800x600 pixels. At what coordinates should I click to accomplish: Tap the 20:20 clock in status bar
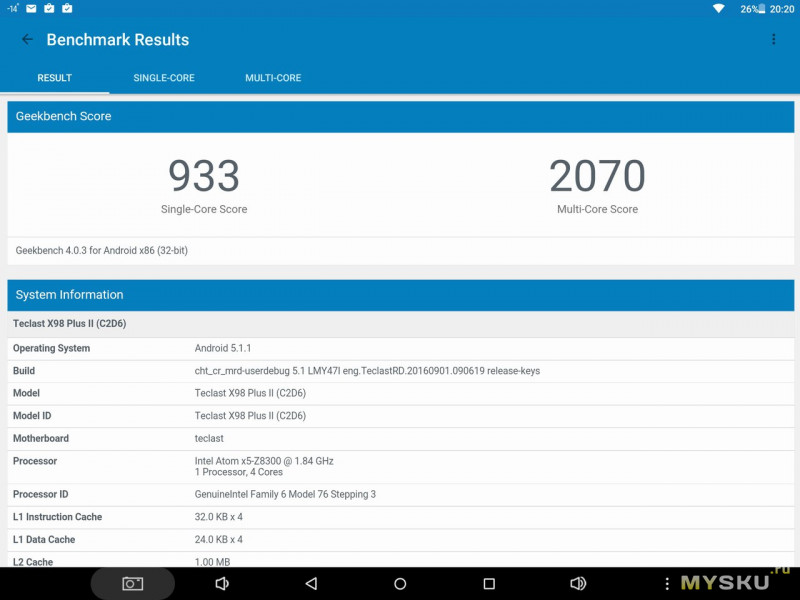(782, 9)
